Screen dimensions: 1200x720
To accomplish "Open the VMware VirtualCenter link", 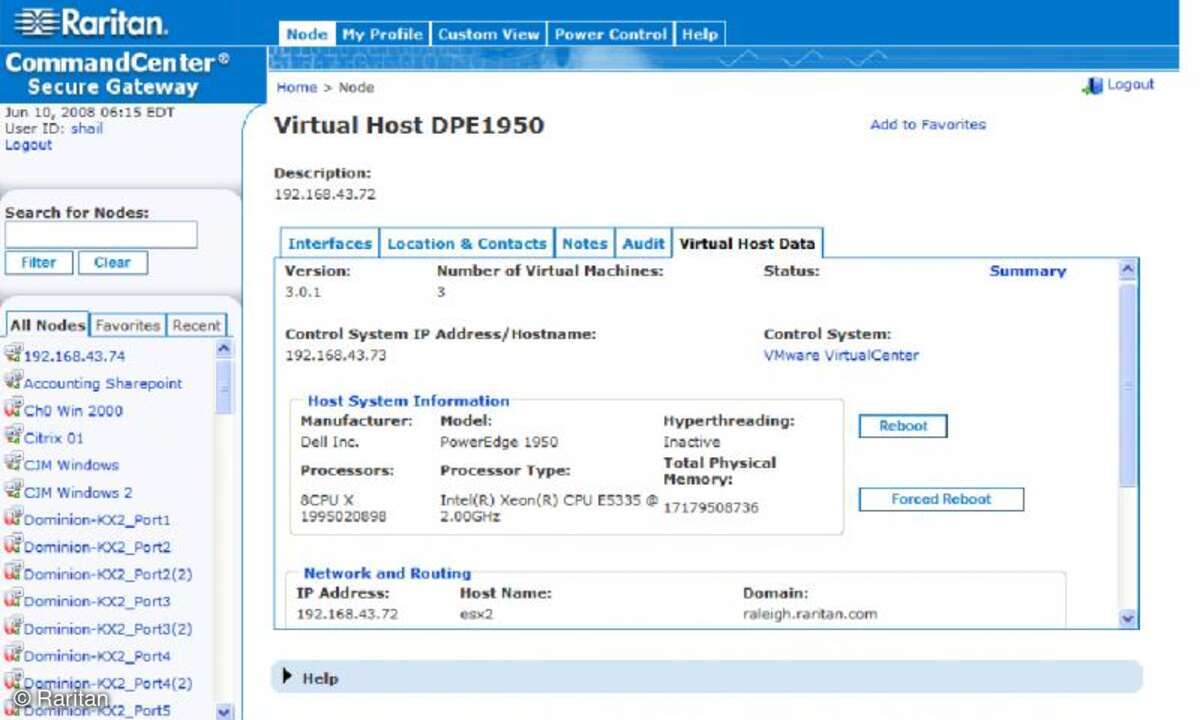I will click(x=841, y=355).
